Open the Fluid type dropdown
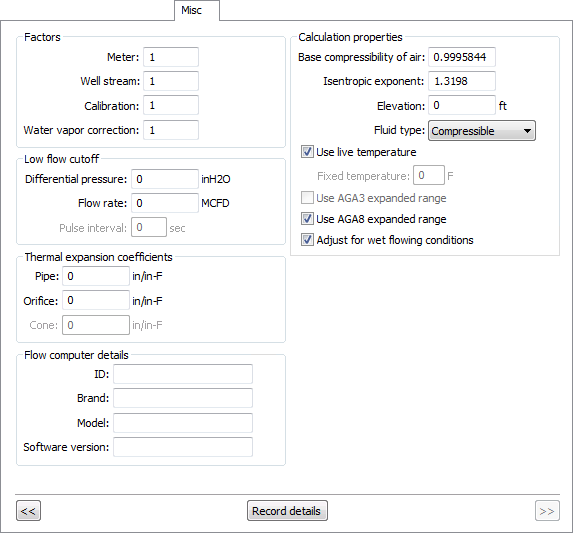Screen dimensions: 573x533 [482, 131]
